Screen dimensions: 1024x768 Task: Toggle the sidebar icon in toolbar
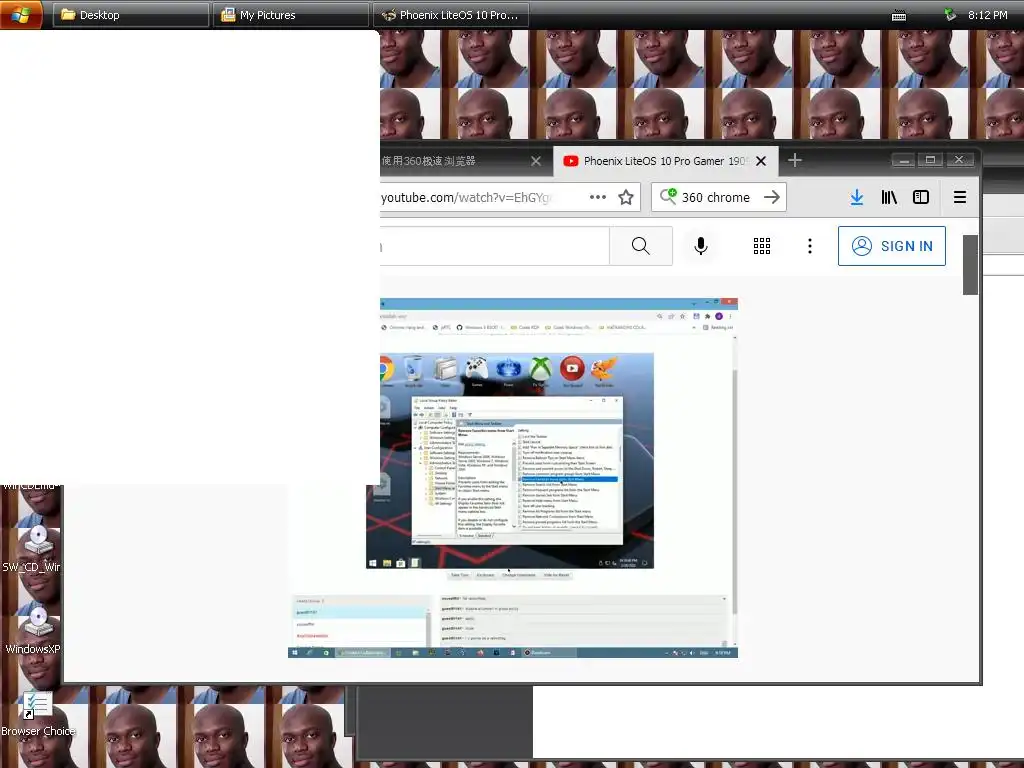(921, 197)
